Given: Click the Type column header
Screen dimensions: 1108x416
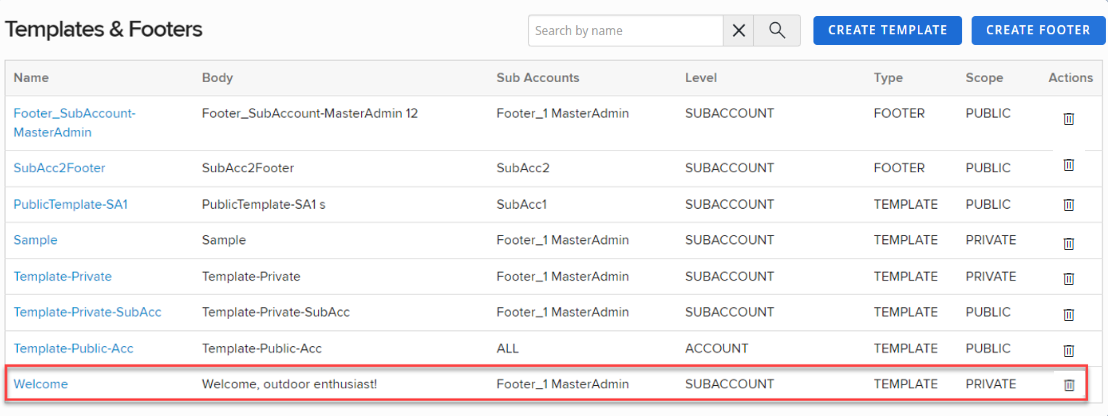Looking at the screenshot, I should pyautogui.click(x=888, y=78).
